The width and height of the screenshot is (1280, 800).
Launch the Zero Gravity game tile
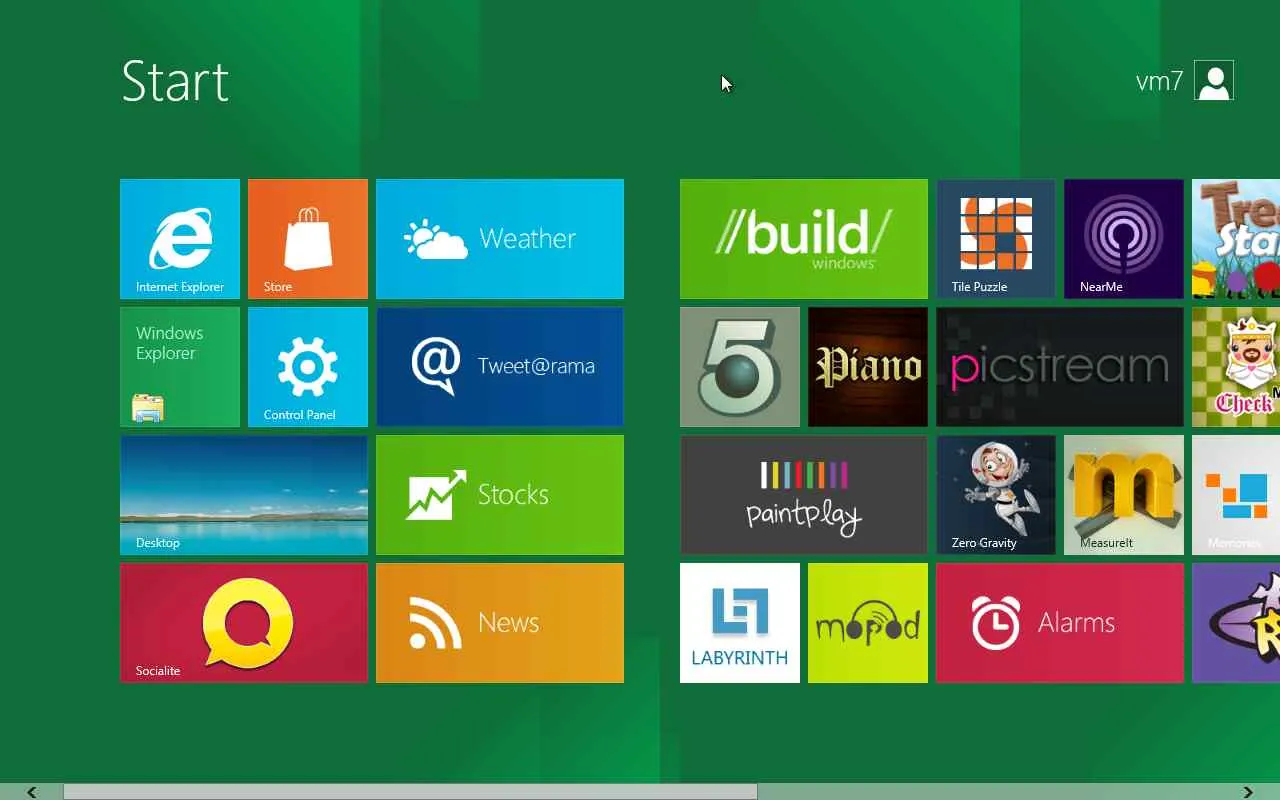(996, 495)
